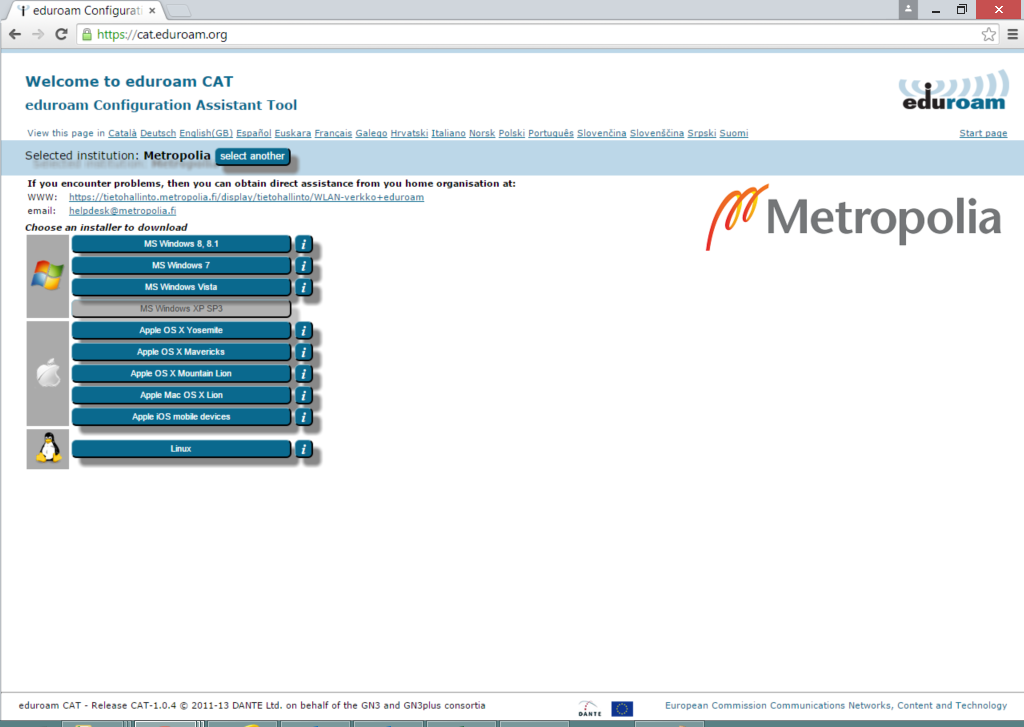The height and width of the screenshot is (727, 1024).
Task: Switch language to Català
Action: (122, 133)
